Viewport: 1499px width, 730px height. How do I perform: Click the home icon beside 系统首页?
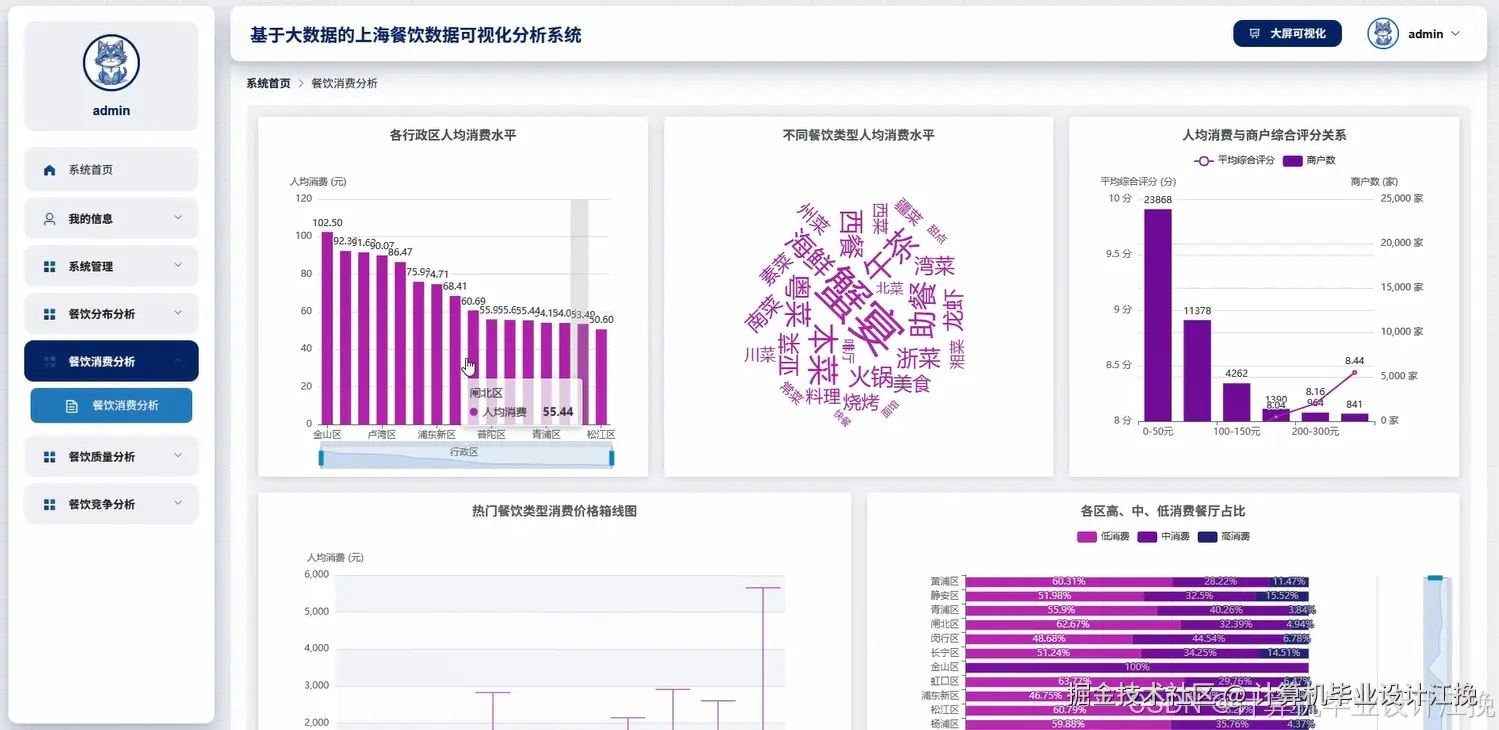49,170
